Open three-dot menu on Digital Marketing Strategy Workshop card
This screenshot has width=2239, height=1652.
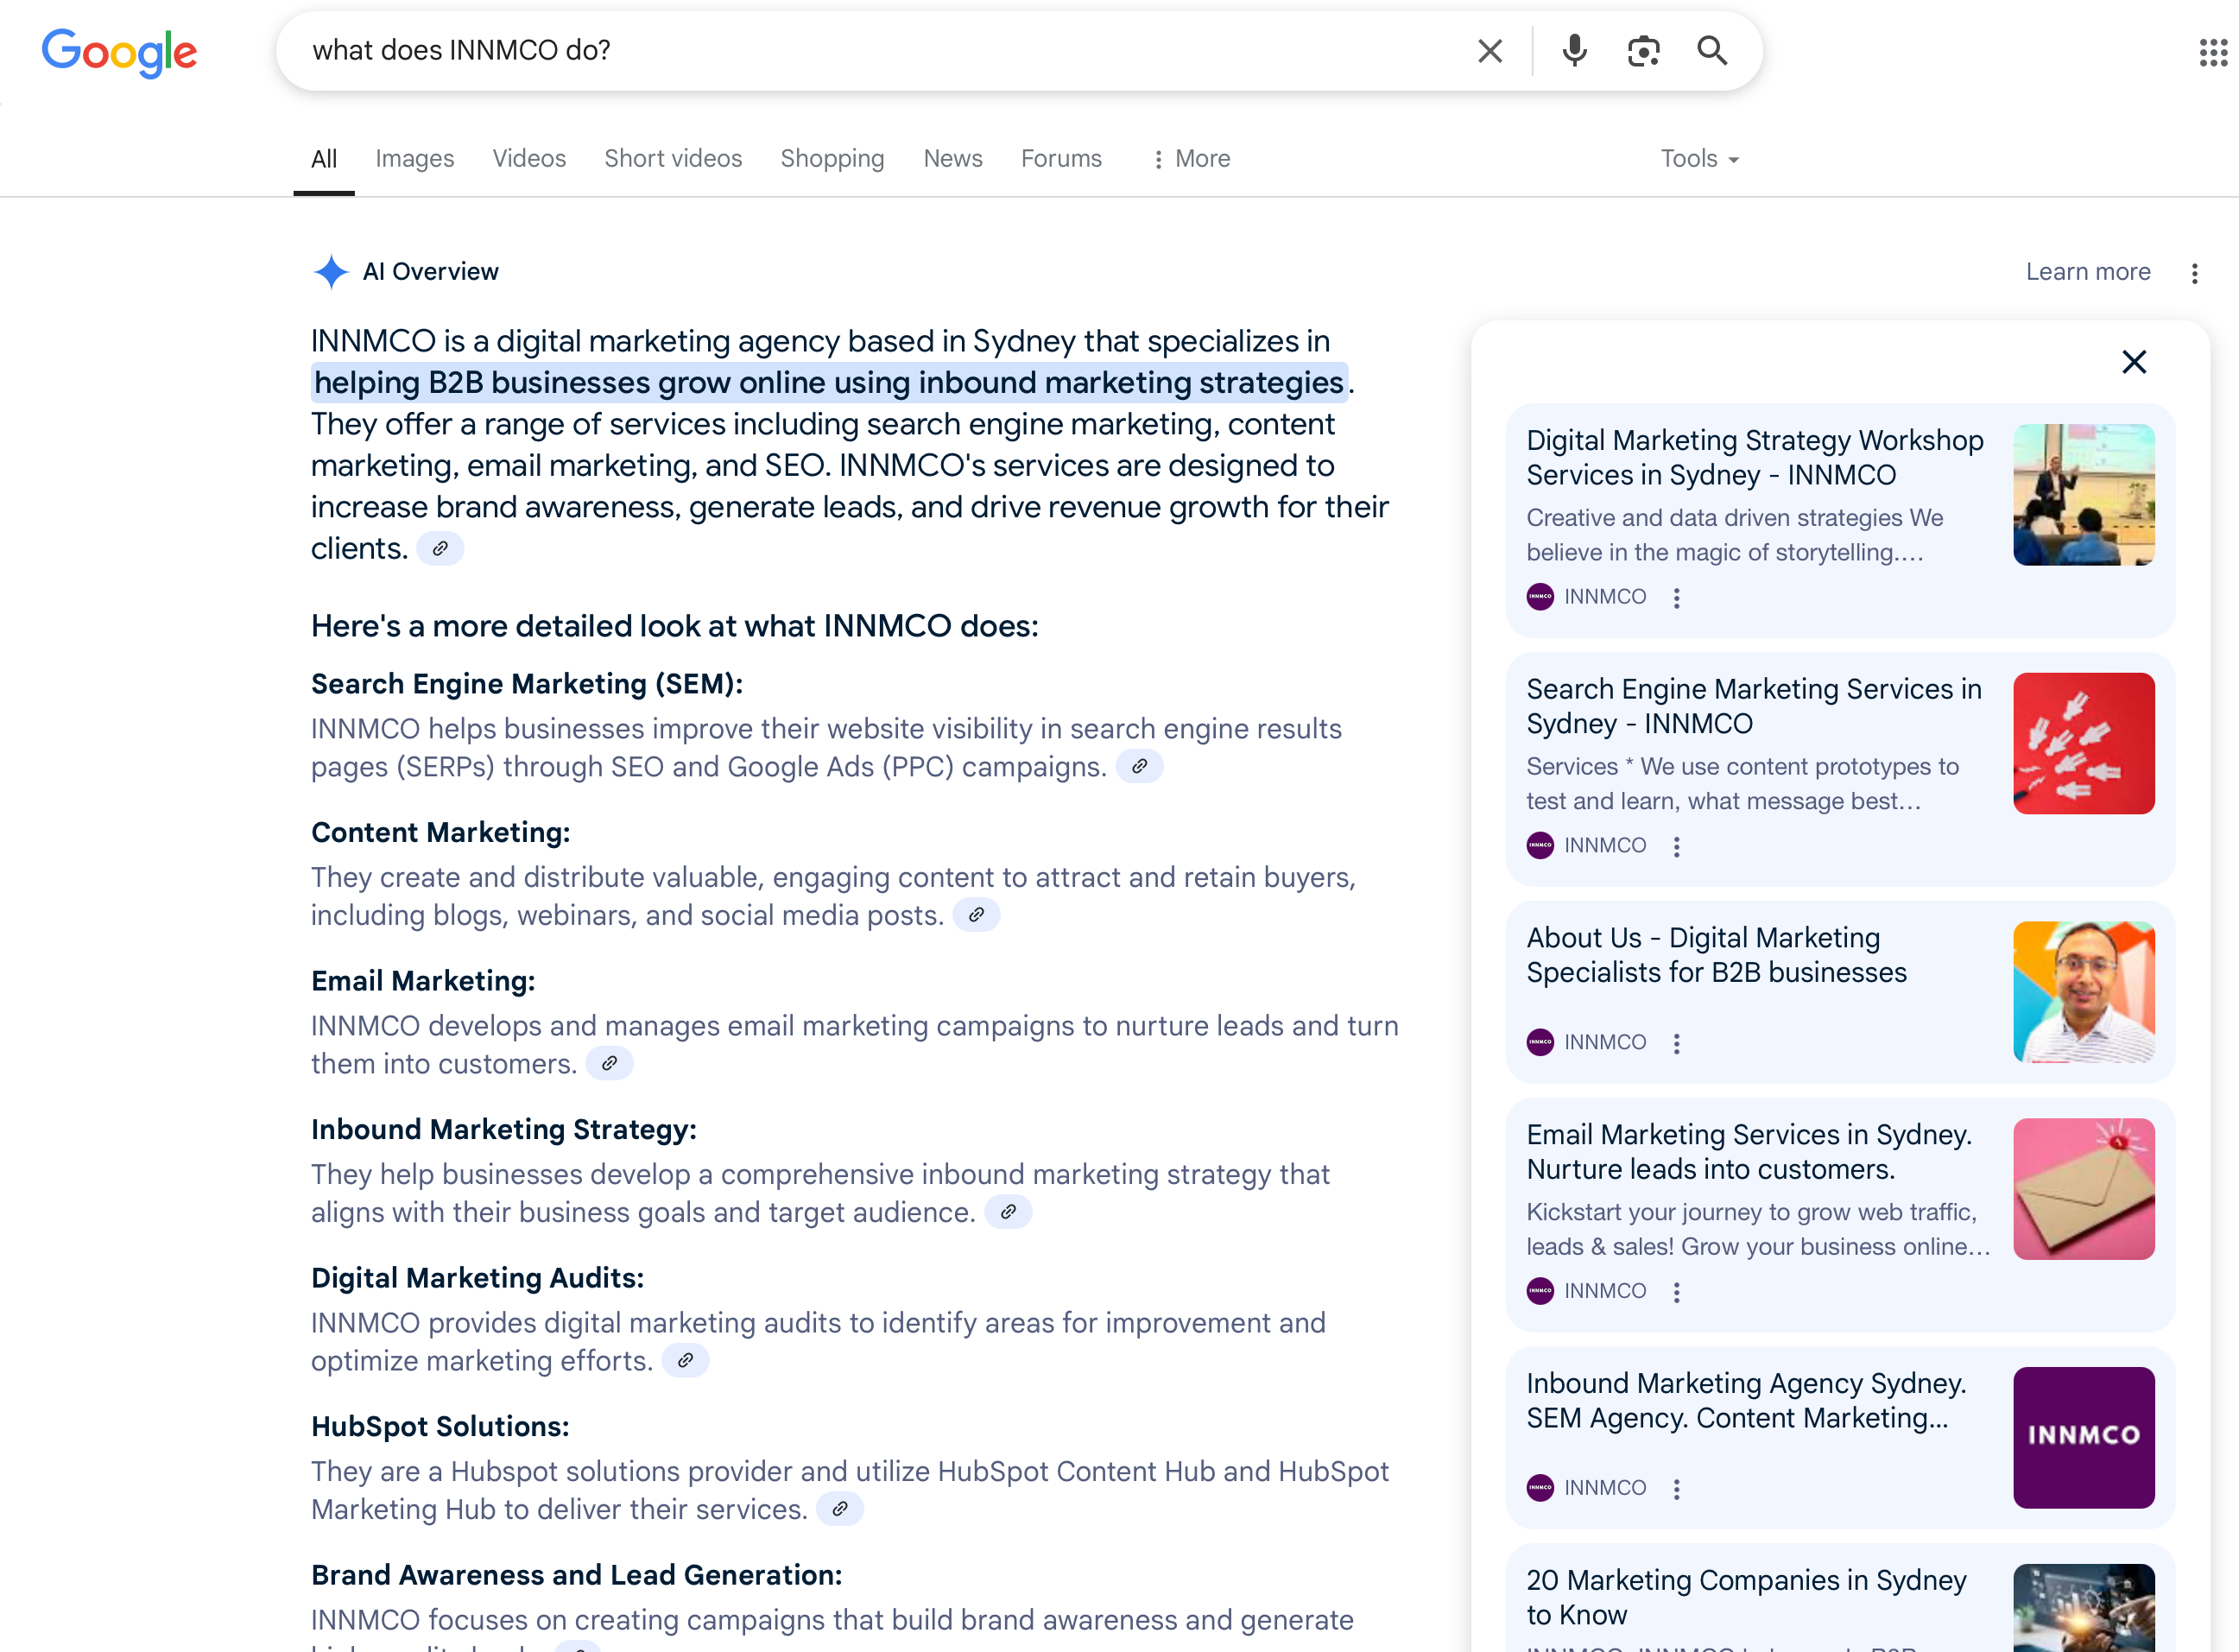(1677, 598)
